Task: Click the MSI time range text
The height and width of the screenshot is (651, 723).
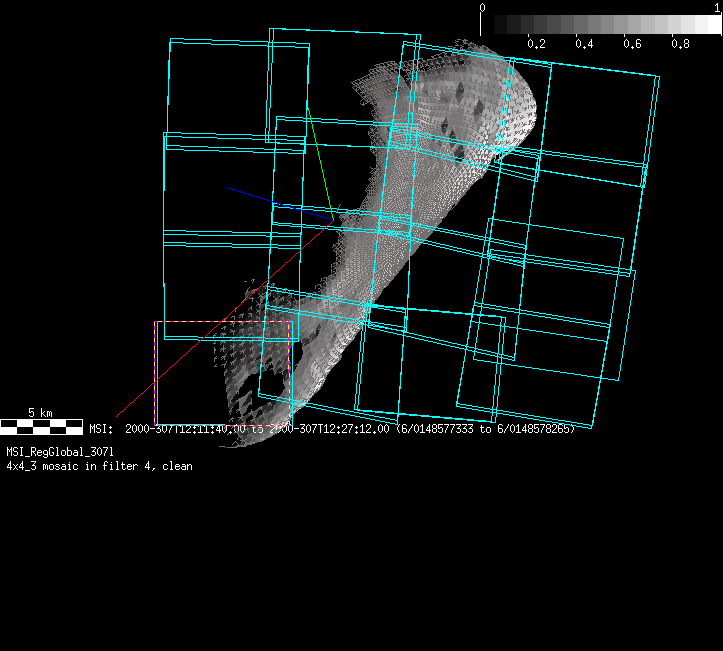Action: click(332, 429)
